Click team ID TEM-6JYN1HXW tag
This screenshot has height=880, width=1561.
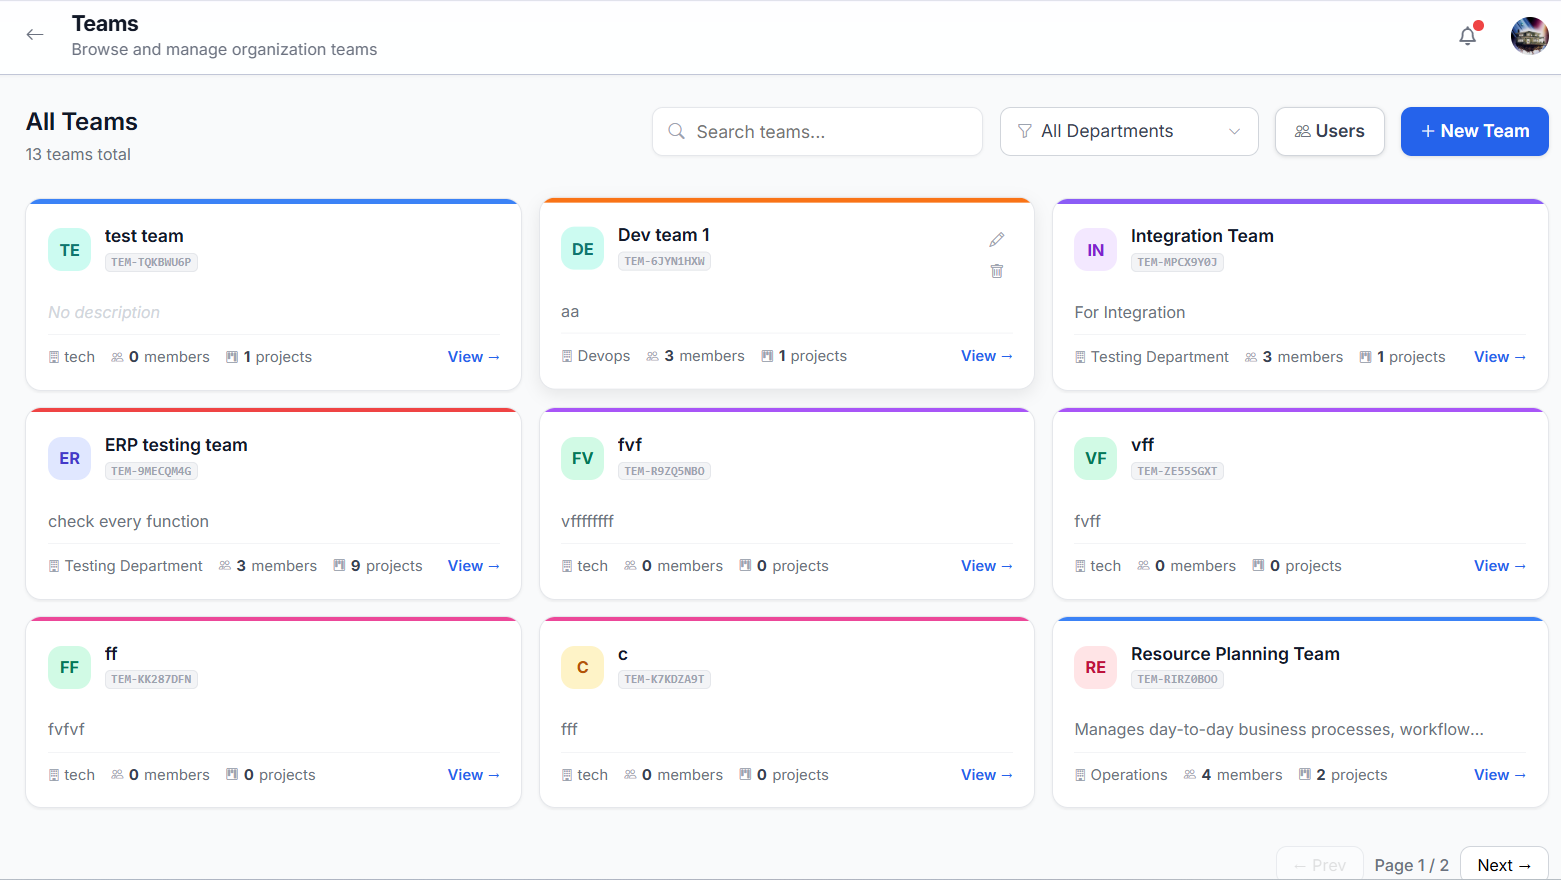coord(664,261)
